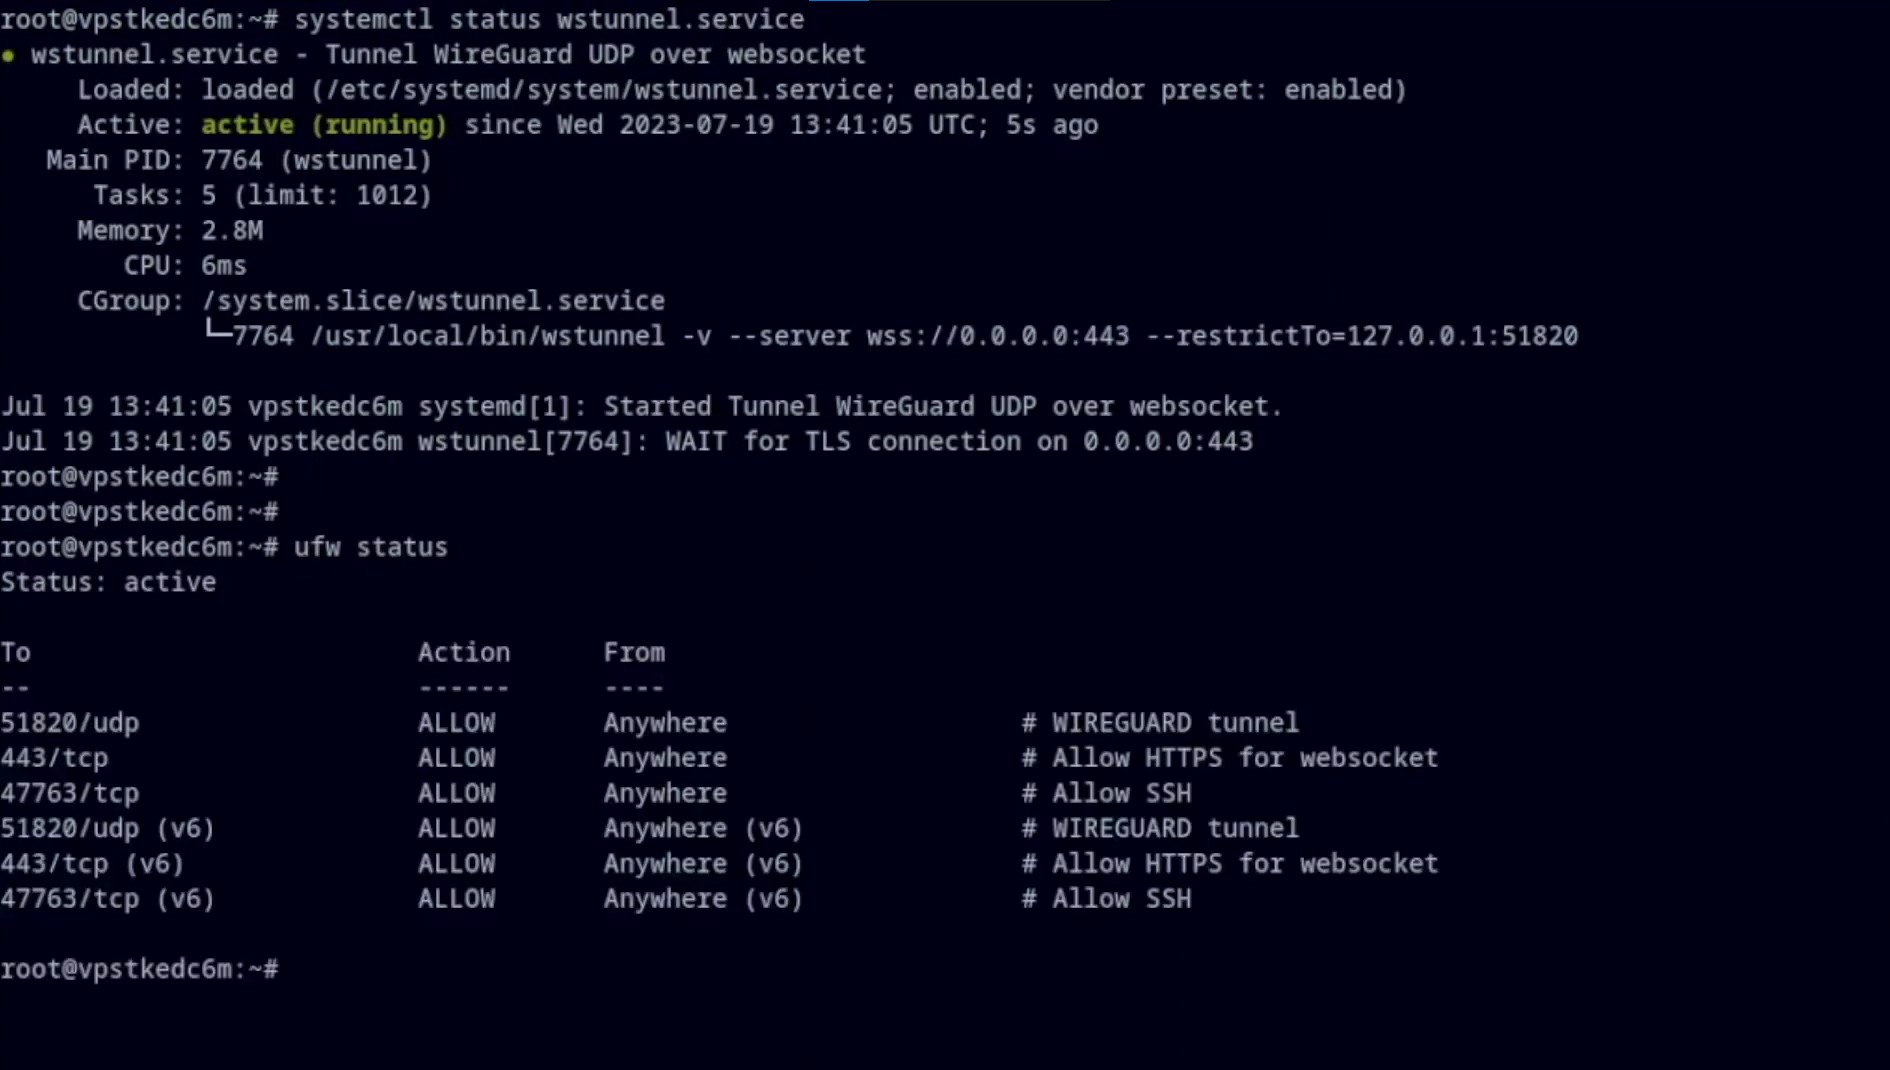The height and width of the screenshot is (1070, 1890).
Task: Click the 'Action' column header
Action: pos(464,653)
